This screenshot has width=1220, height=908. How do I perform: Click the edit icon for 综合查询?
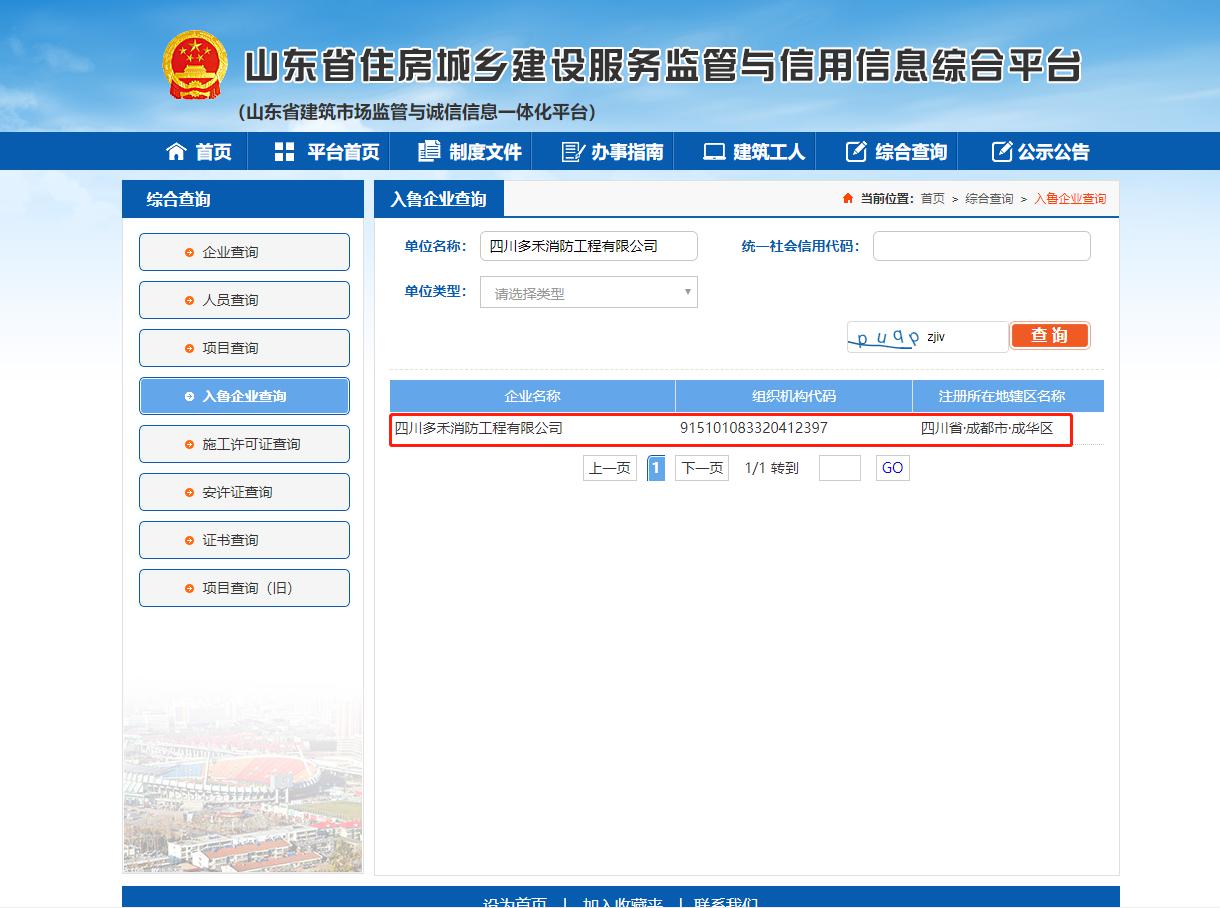point(856,152)
